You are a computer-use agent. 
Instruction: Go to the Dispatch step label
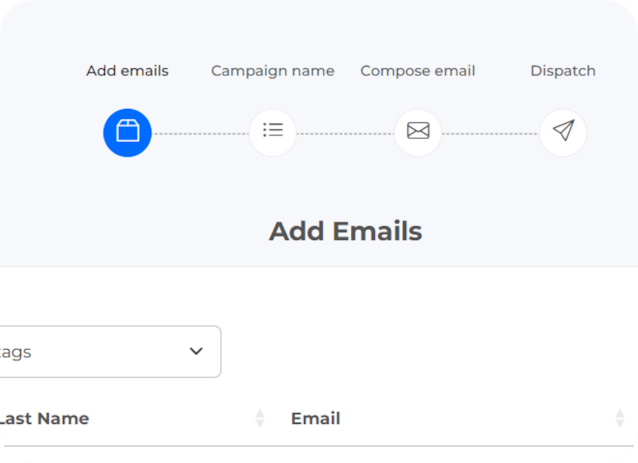point(563,71)
